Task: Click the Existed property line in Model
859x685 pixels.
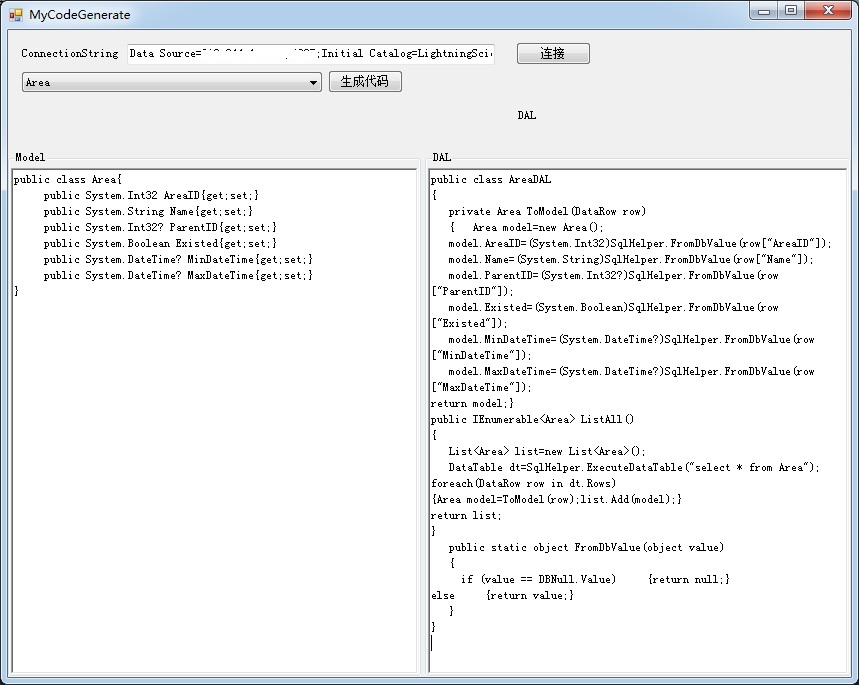Action: (x=160, y=243)
